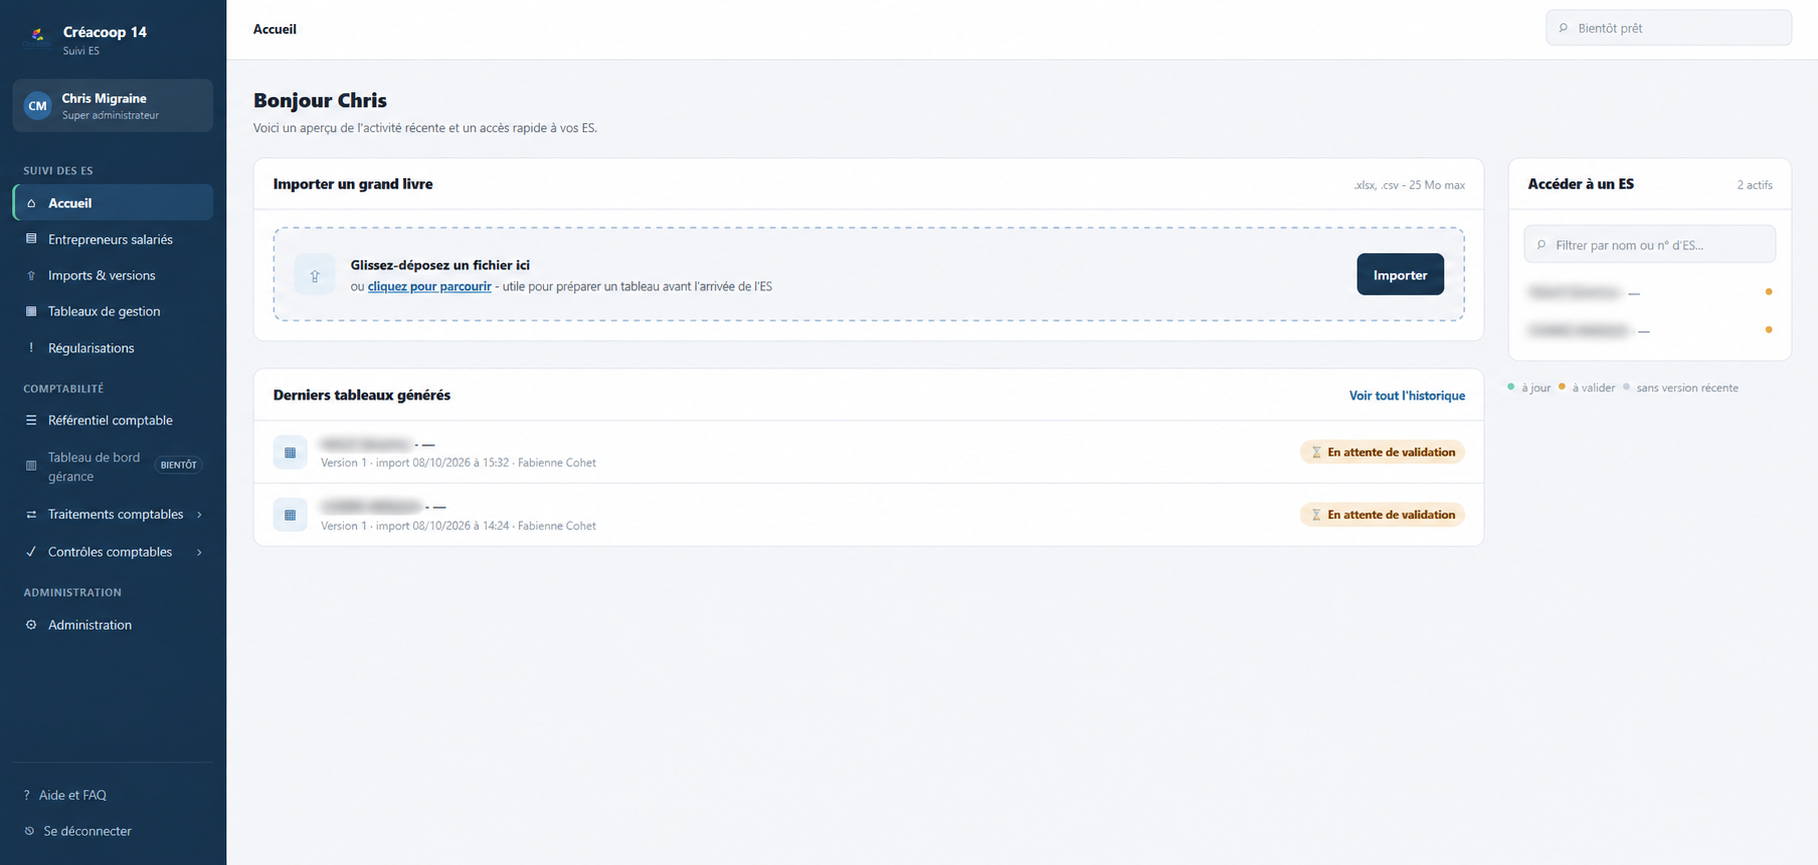
Task: Click the Se déconnecter logout icon
Action: point(29,831)
